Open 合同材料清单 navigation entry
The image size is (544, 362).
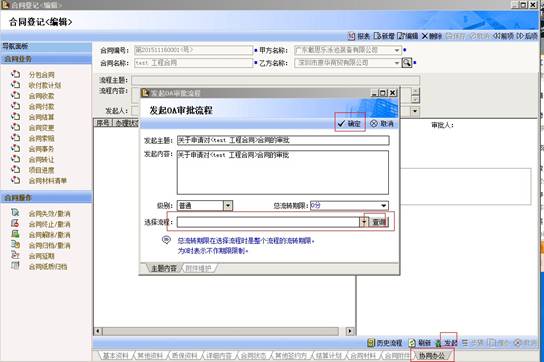pyautogui.click(x=48, y=180)
